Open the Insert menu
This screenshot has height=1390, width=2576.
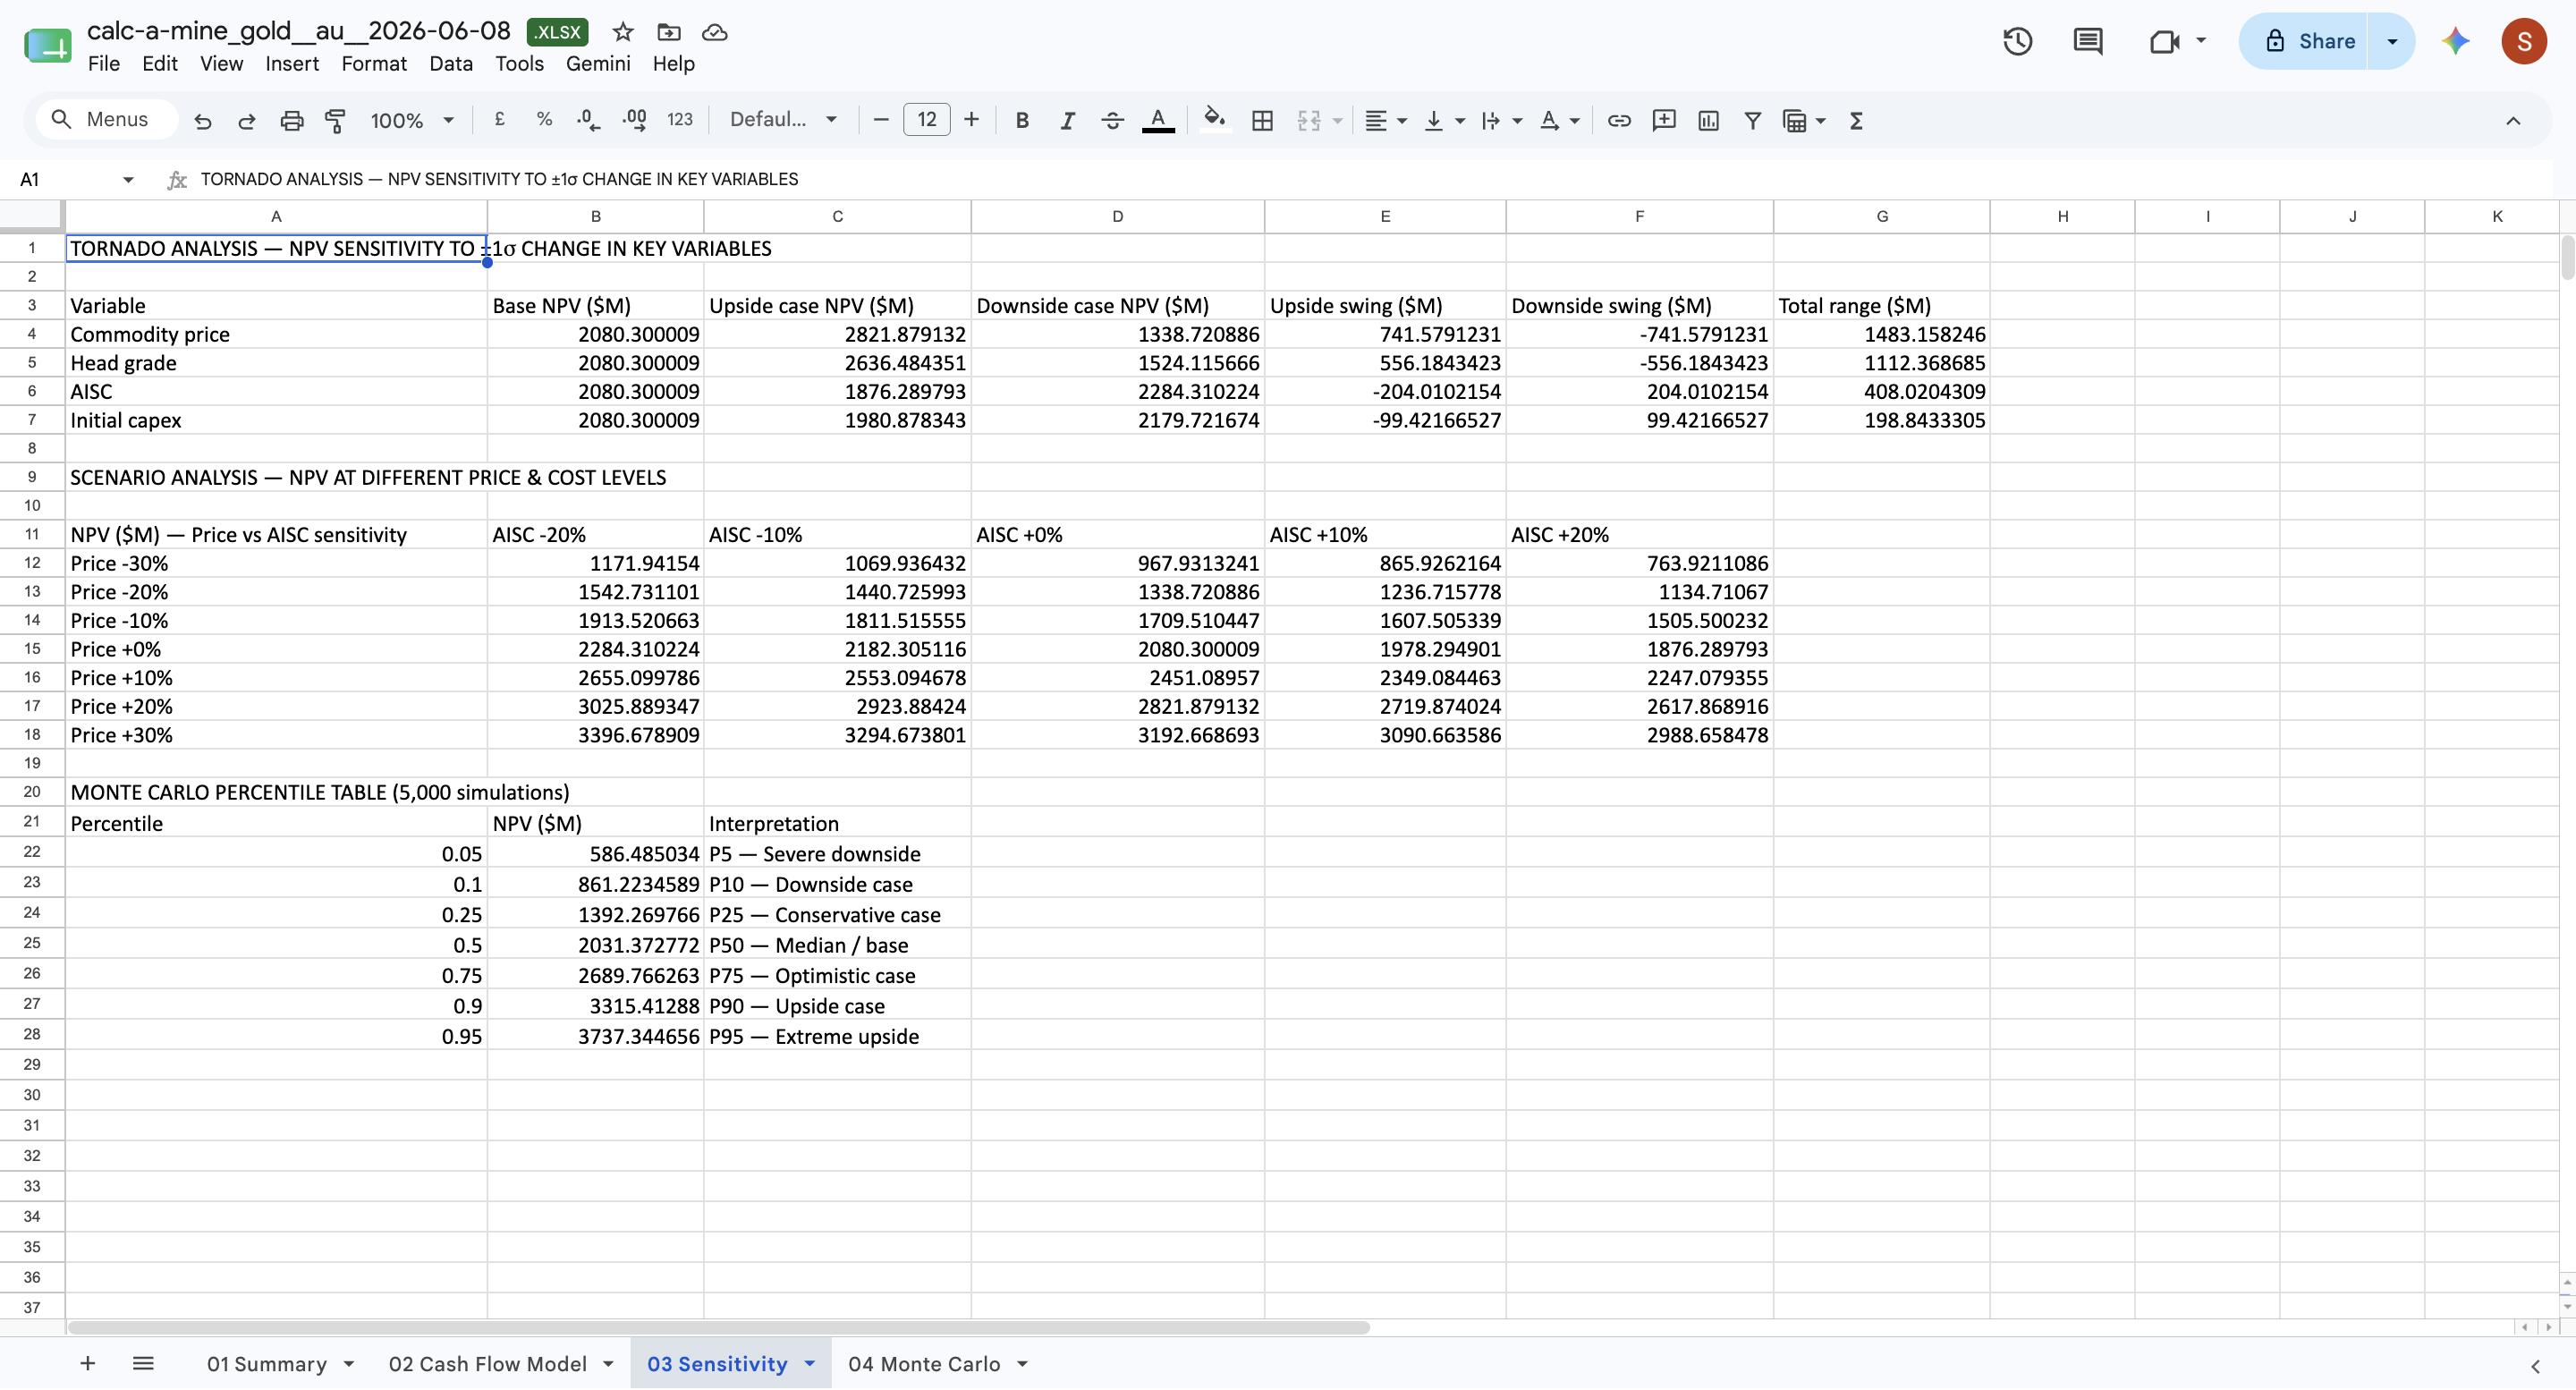tap(292, 64)
